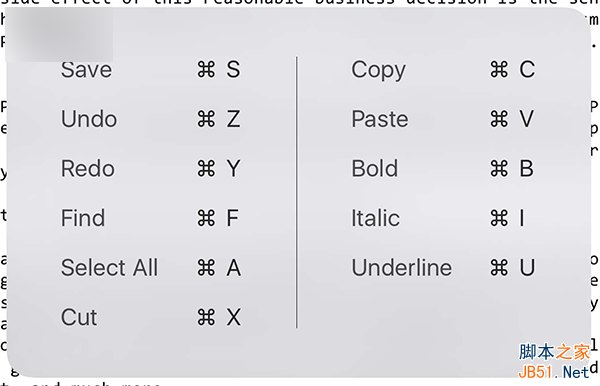
Task: Click the command symbol next to X
Action: pos(206,317)
